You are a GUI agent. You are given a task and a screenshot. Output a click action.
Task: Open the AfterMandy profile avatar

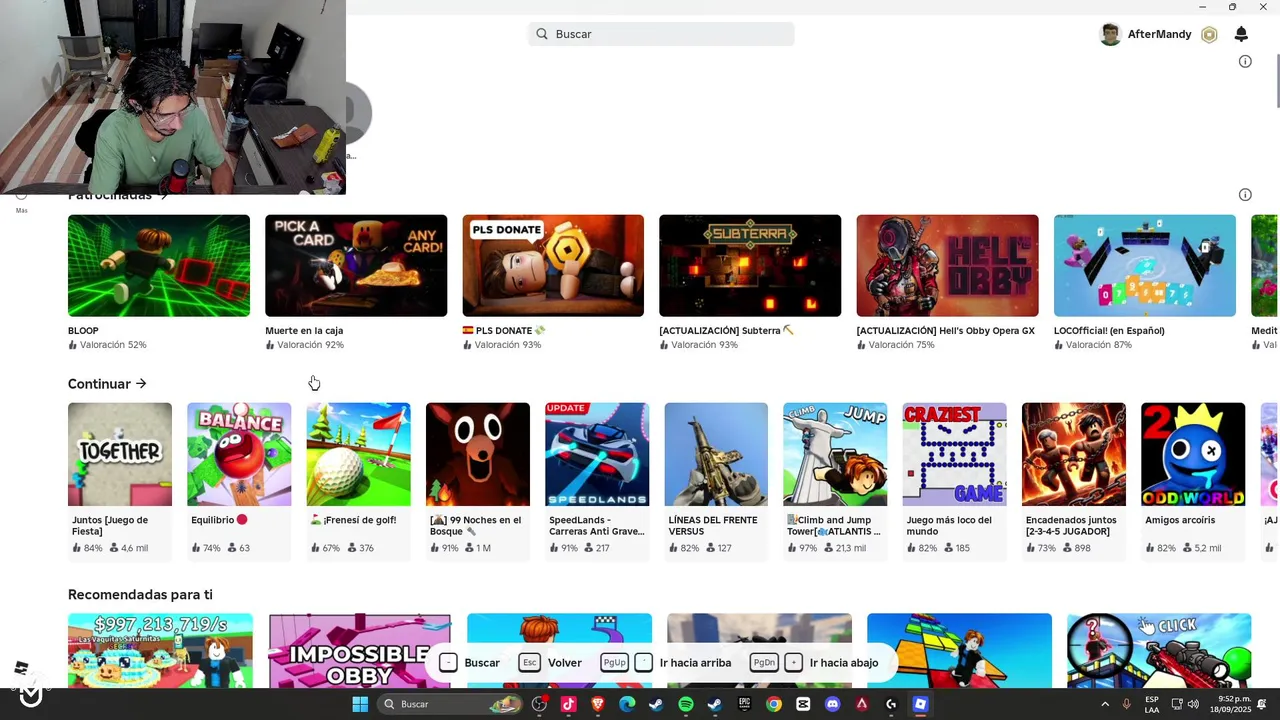[x=1110, y=34]
